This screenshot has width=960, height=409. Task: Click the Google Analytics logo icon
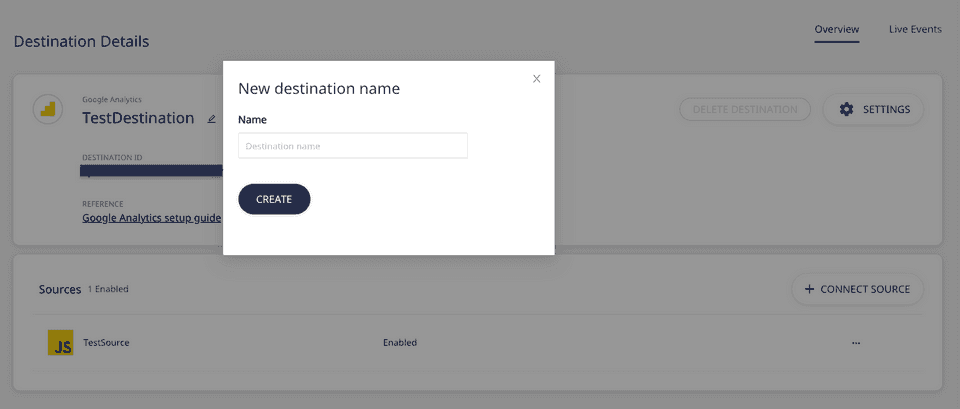coord(47,109)
